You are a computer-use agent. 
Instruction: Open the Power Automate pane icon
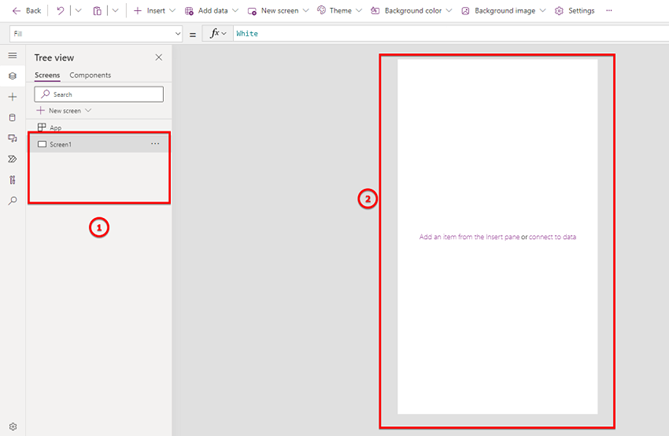point(13,159)
